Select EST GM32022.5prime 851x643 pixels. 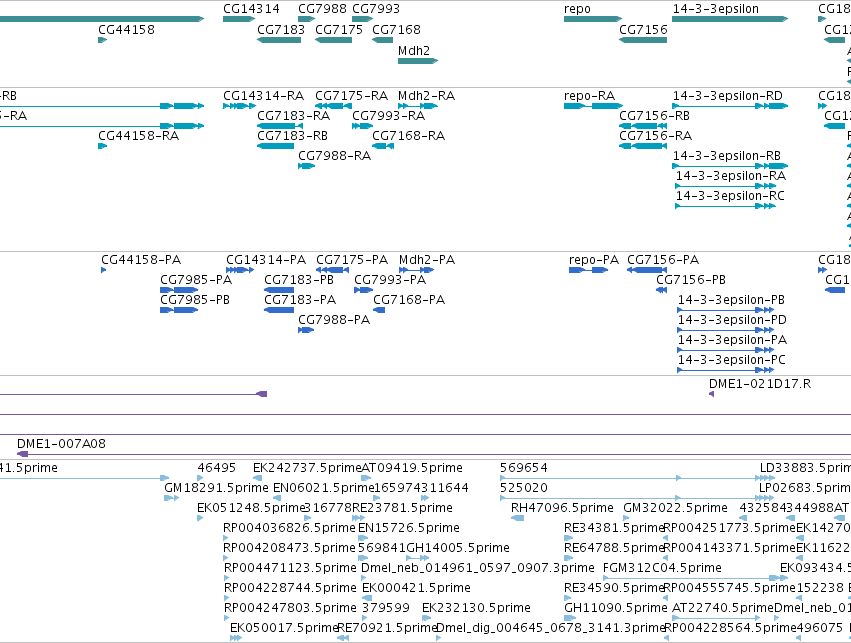[x=626, y=518]
